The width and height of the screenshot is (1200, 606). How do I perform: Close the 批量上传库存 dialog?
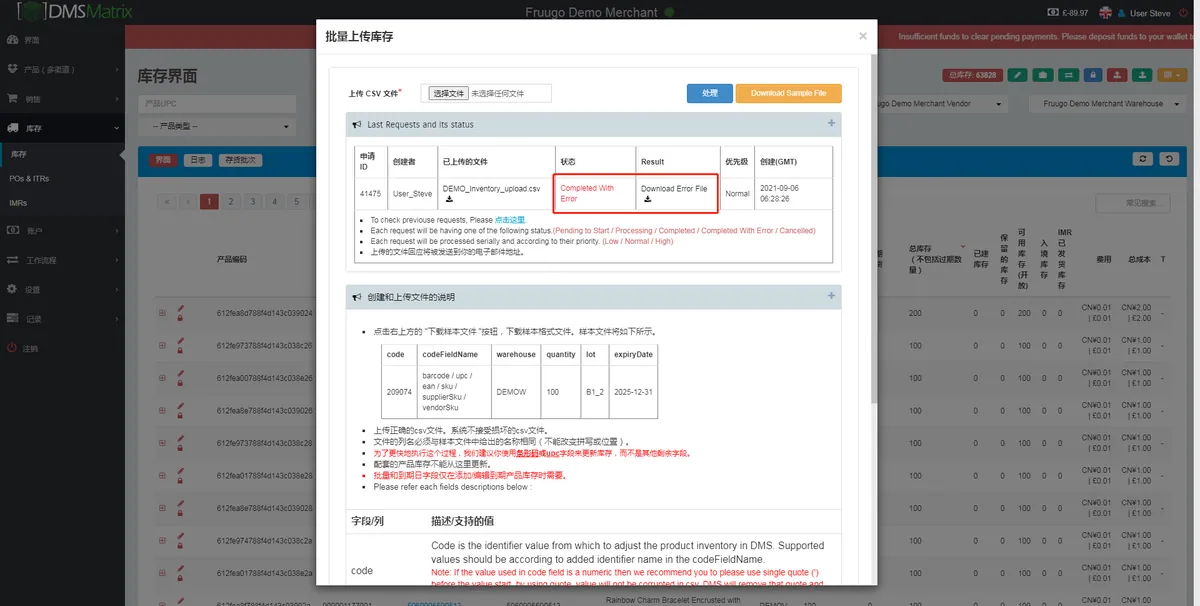(863, 36)
